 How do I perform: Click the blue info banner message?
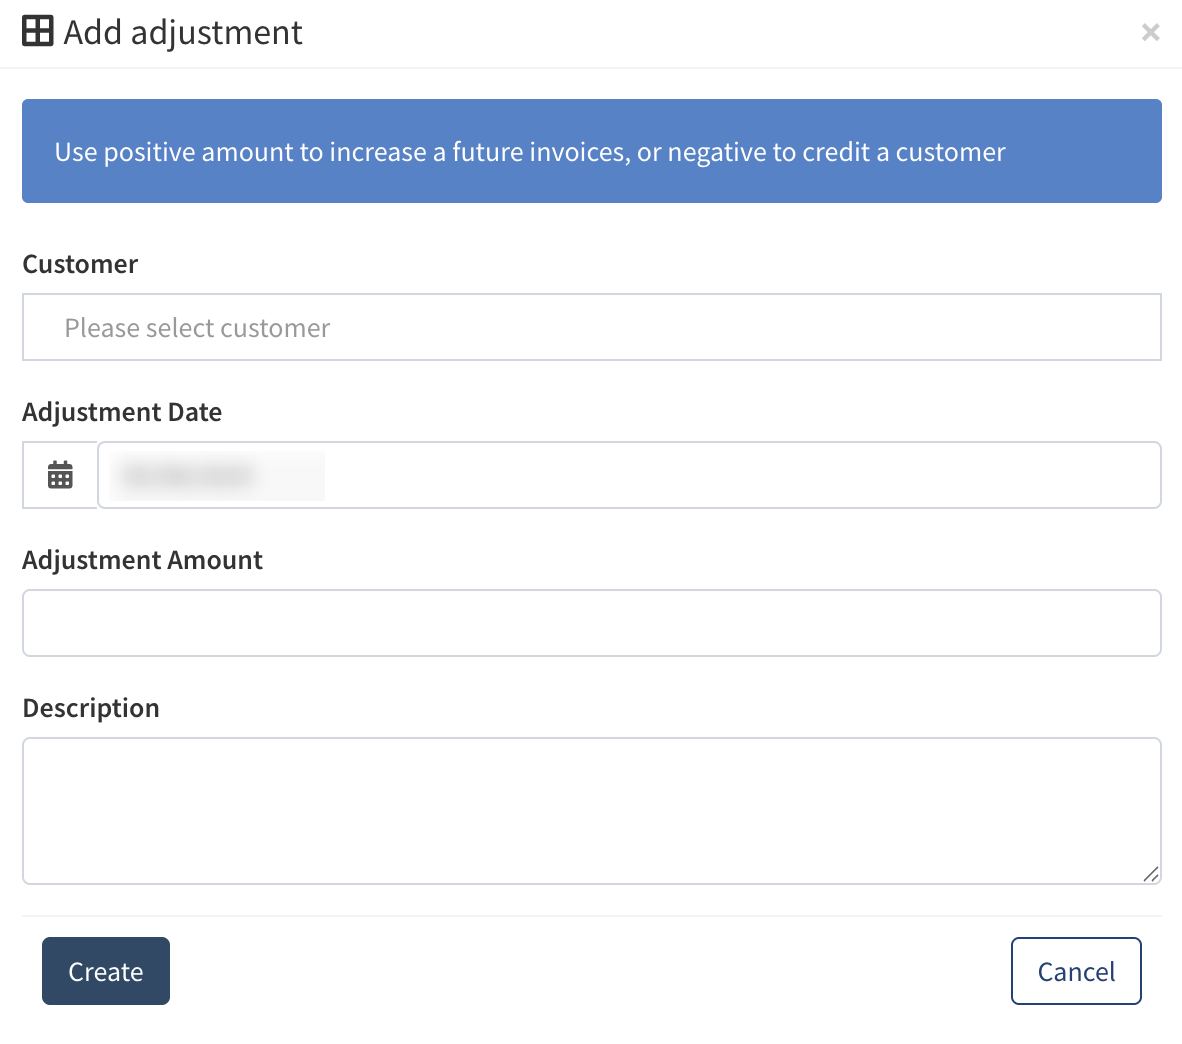pyautogui.click(x=530, y=152)
